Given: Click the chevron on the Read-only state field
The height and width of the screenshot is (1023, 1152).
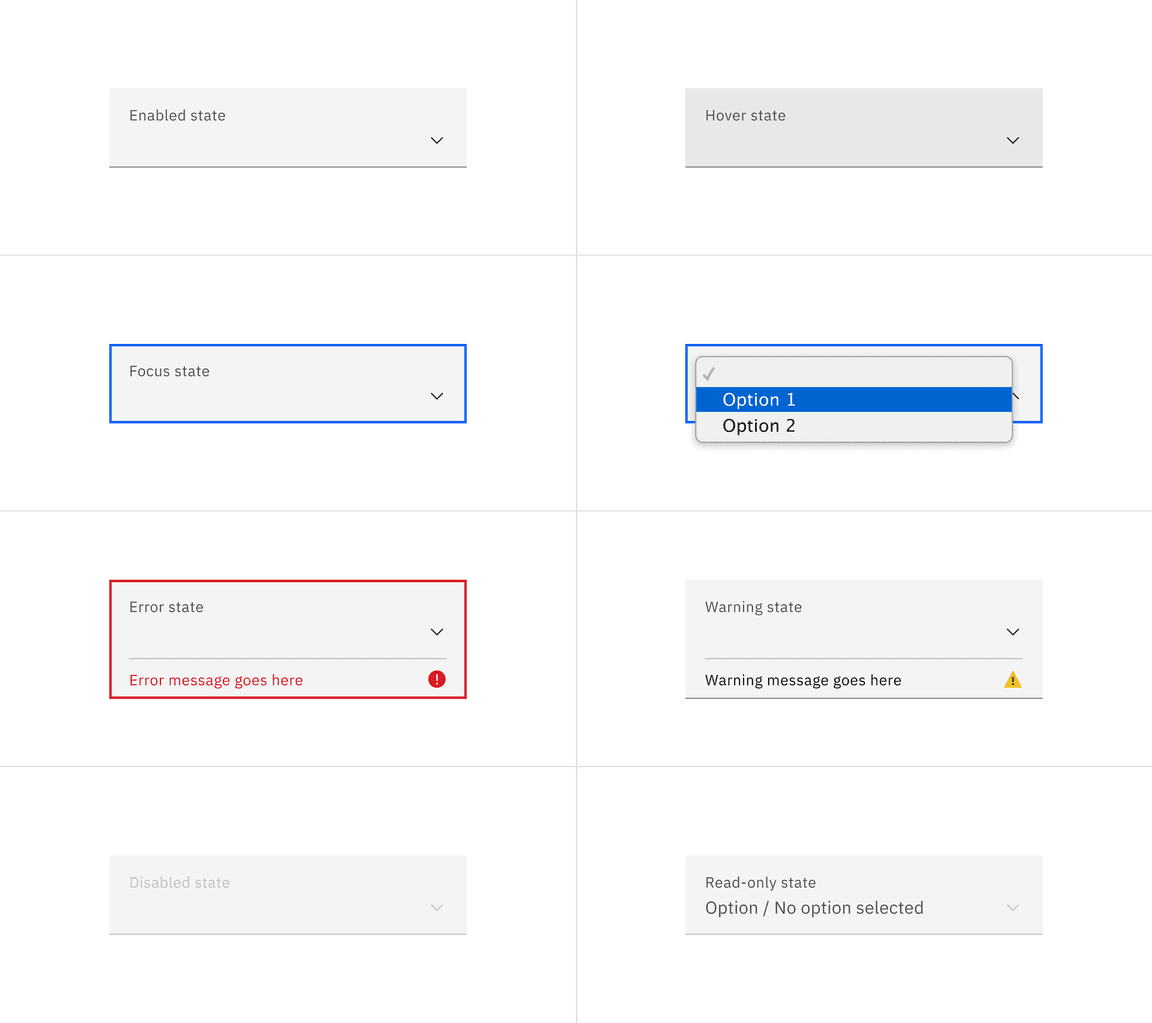Looking at the screenshot, I should 1012,908.
